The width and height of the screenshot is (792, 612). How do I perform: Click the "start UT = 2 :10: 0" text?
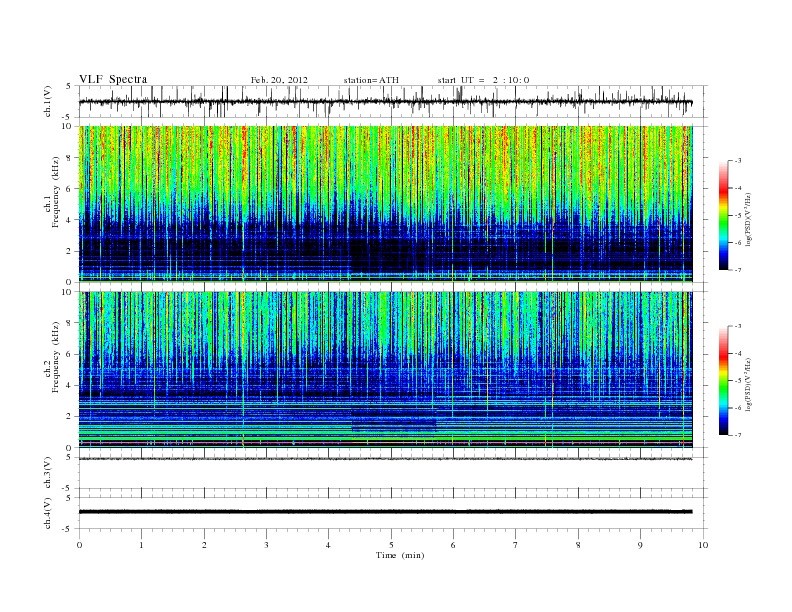pos(483,80)
